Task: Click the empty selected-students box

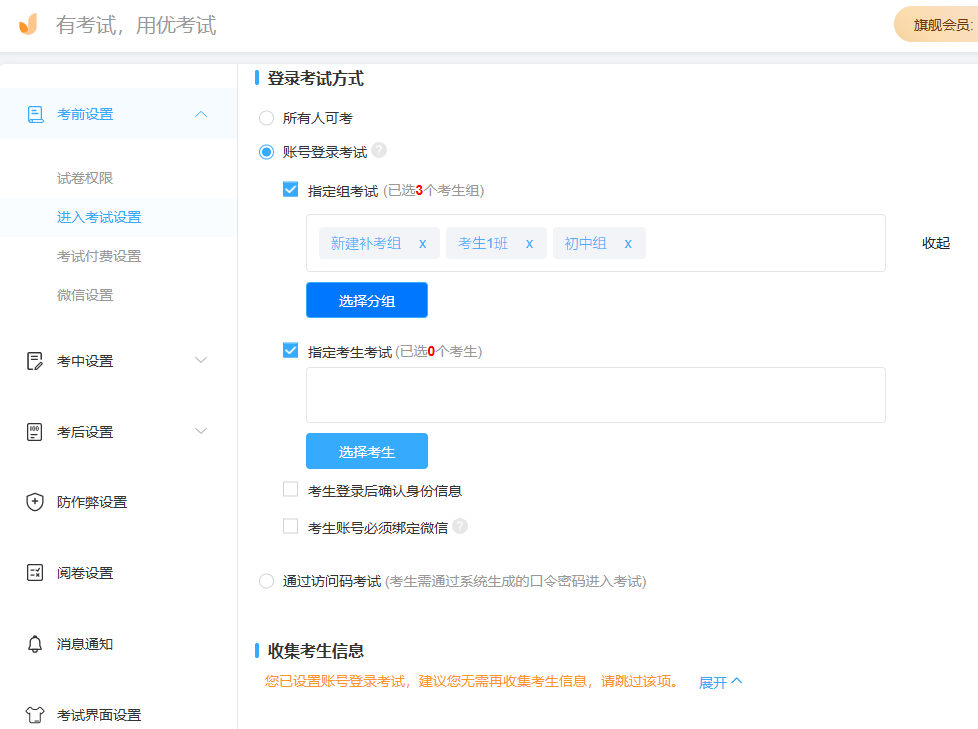Action: pos(596,395)
